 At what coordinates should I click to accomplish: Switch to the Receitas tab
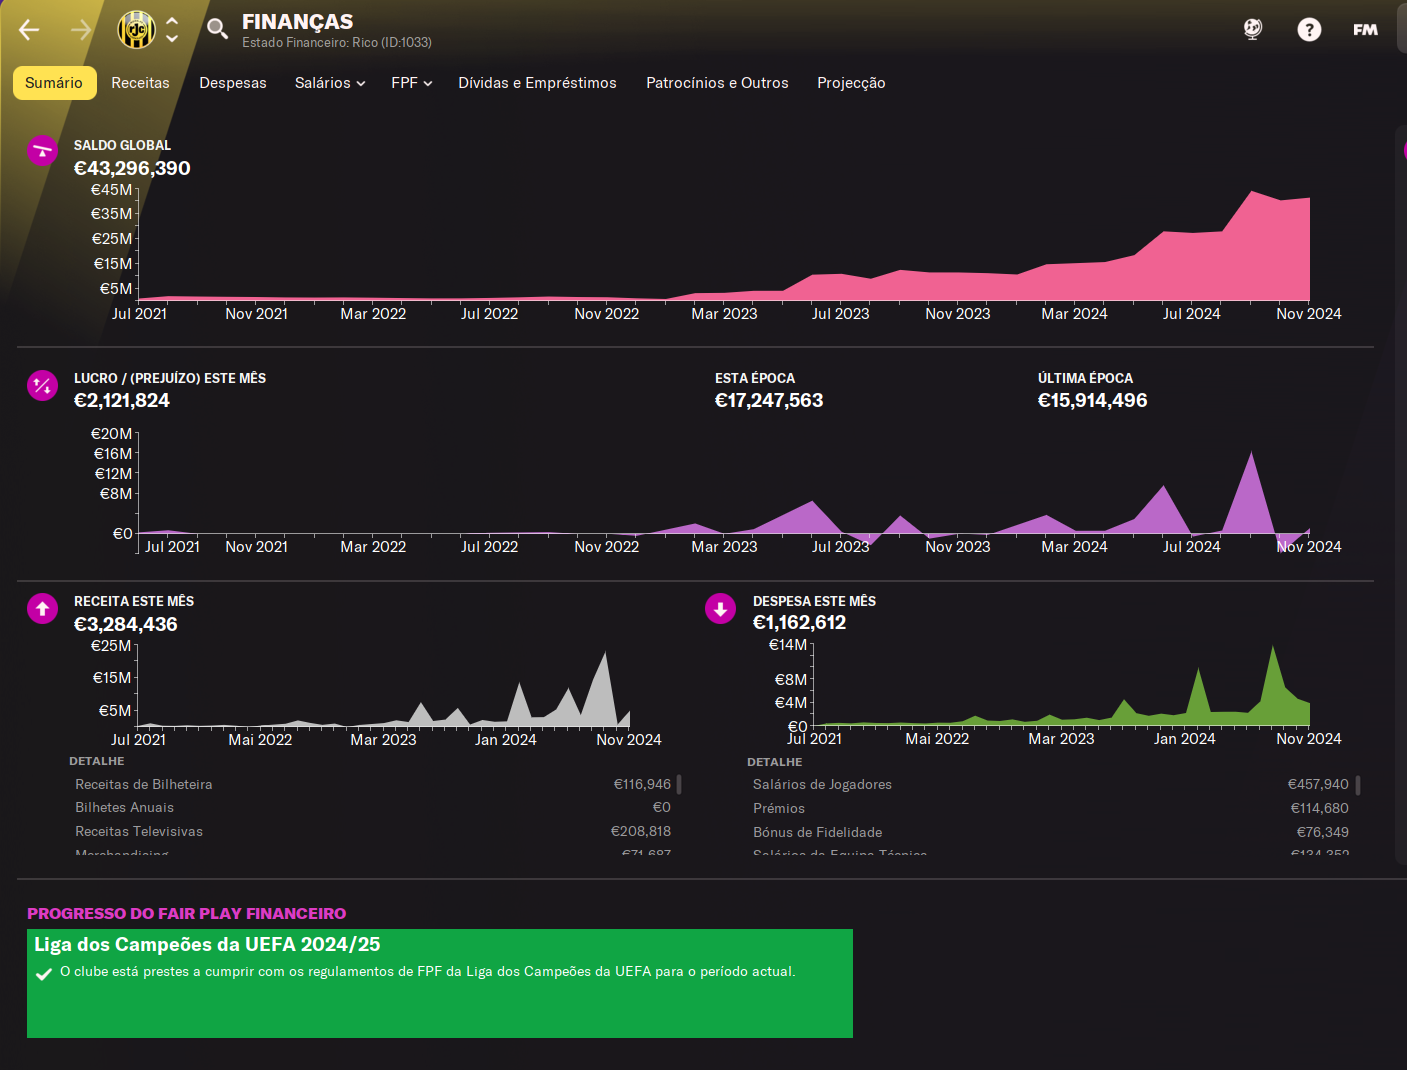(140, 83)
